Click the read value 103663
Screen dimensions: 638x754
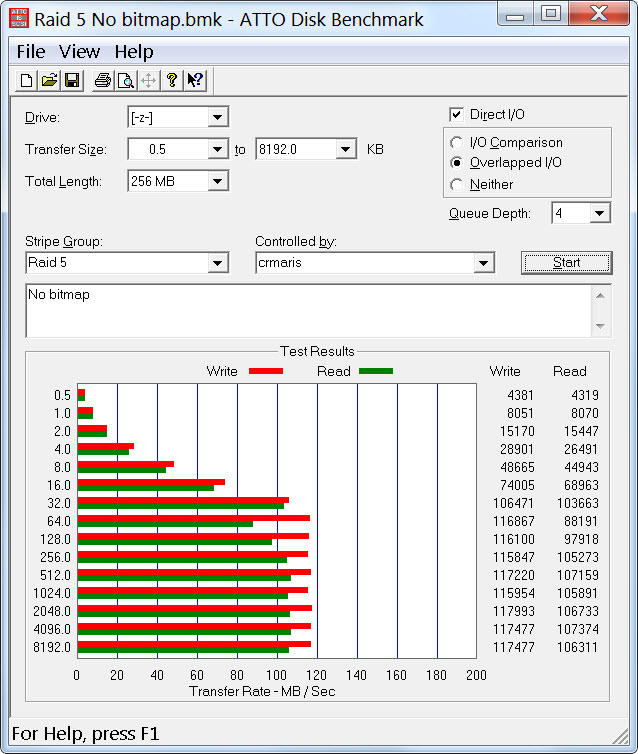click(577, 503)
